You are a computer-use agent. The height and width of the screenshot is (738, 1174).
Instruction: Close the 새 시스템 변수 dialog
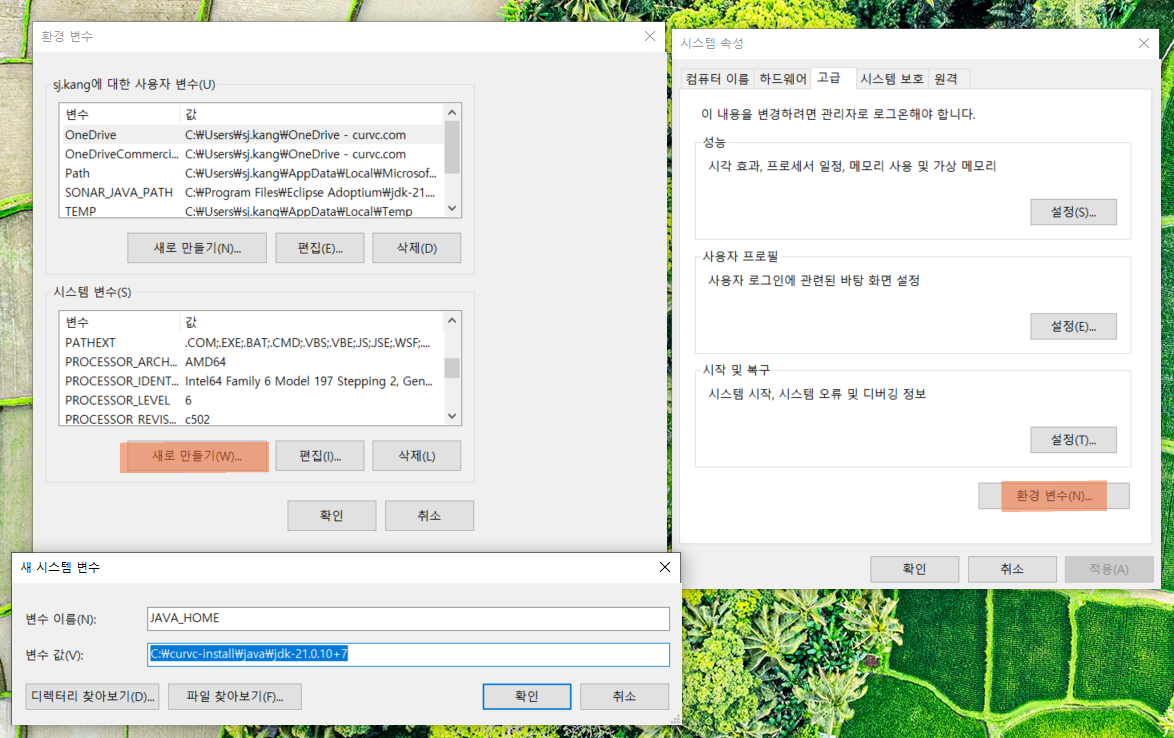pos(665,567)
